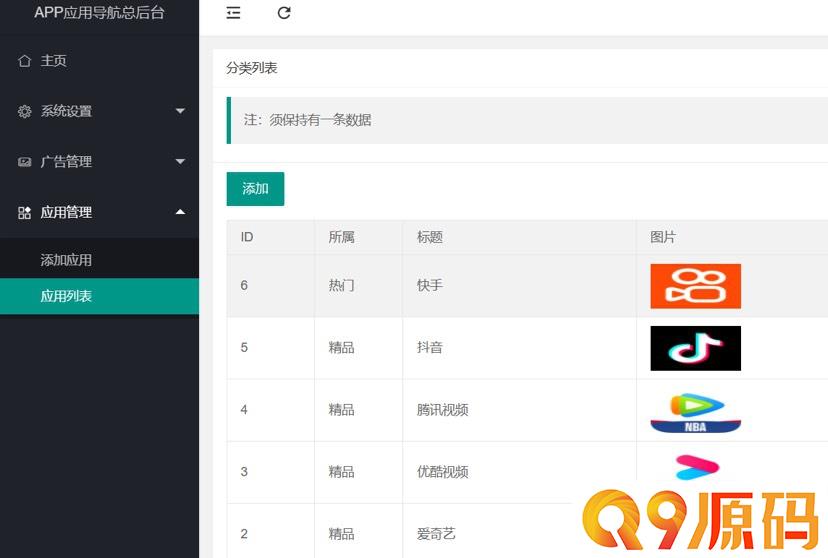Click the 分类列表 panel title

tap(252, 68)
